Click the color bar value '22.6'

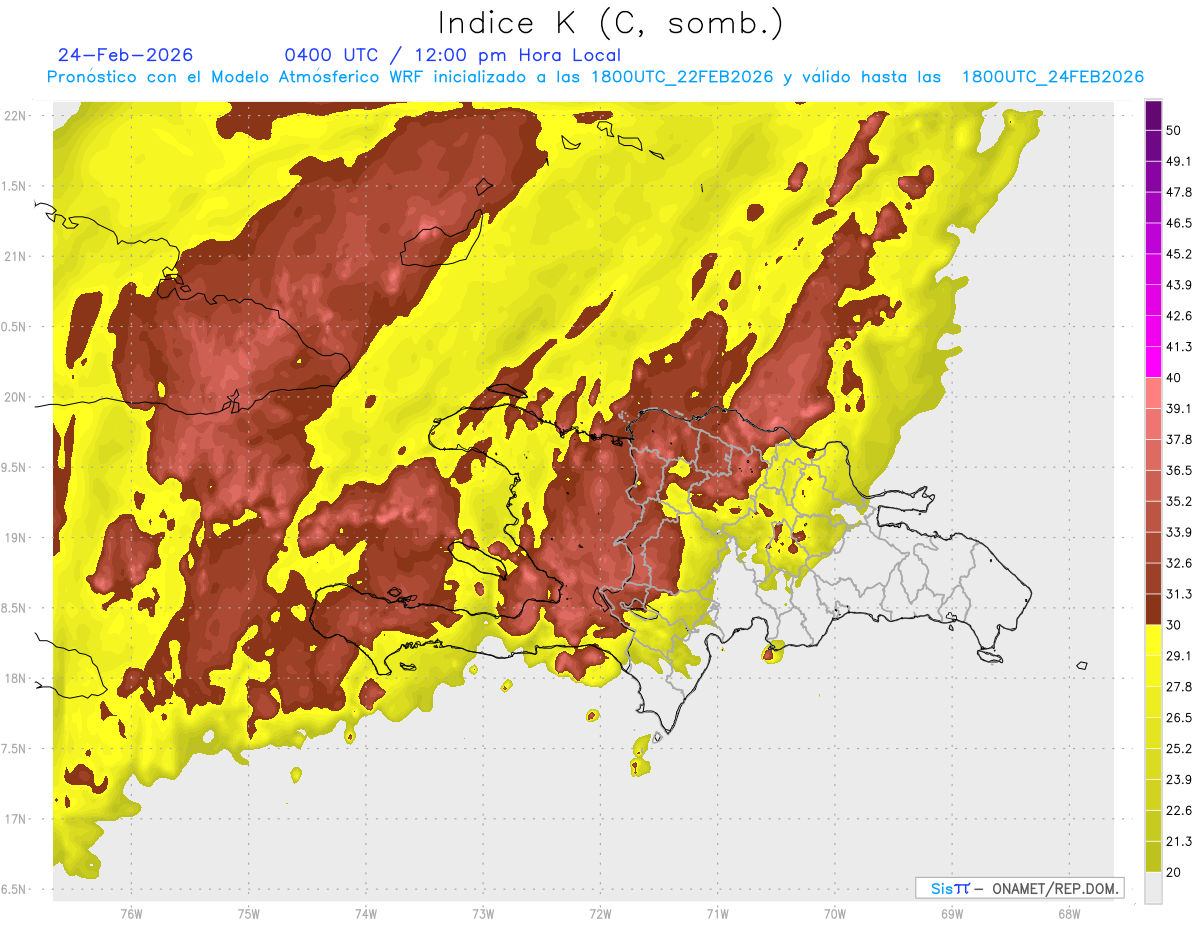pos(1178,810)
